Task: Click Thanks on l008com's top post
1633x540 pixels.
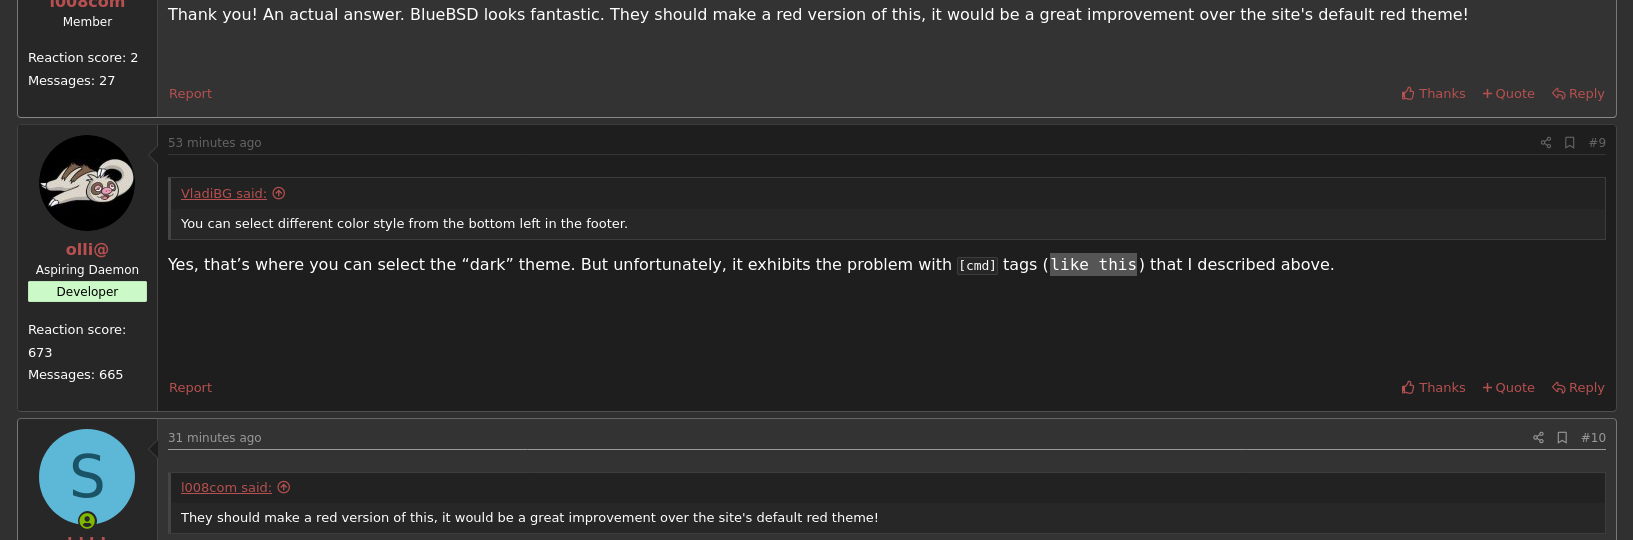Action: [x=1433, y=94]
